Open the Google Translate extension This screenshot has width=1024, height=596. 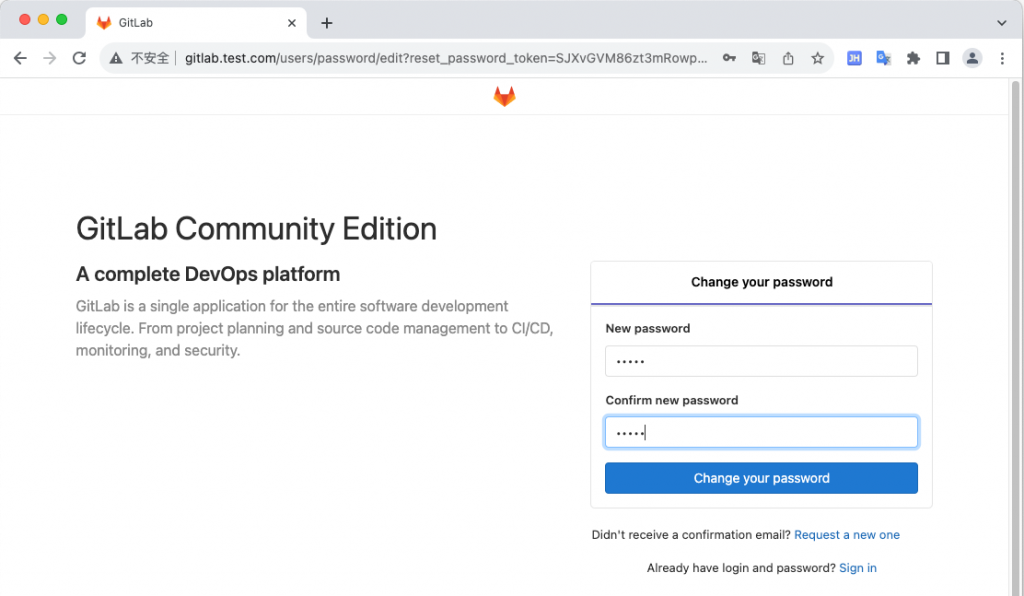point(883,58)
